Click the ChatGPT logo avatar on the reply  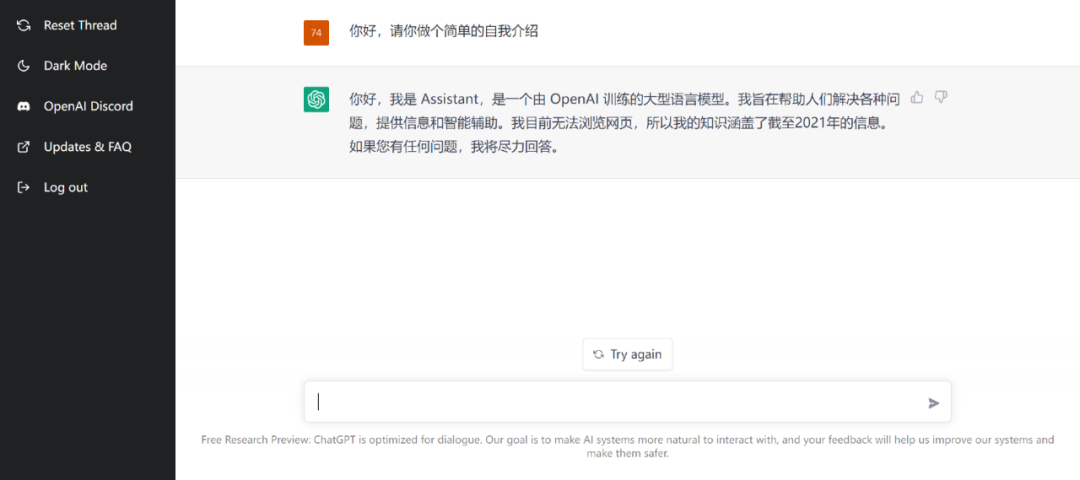point(316,99)
